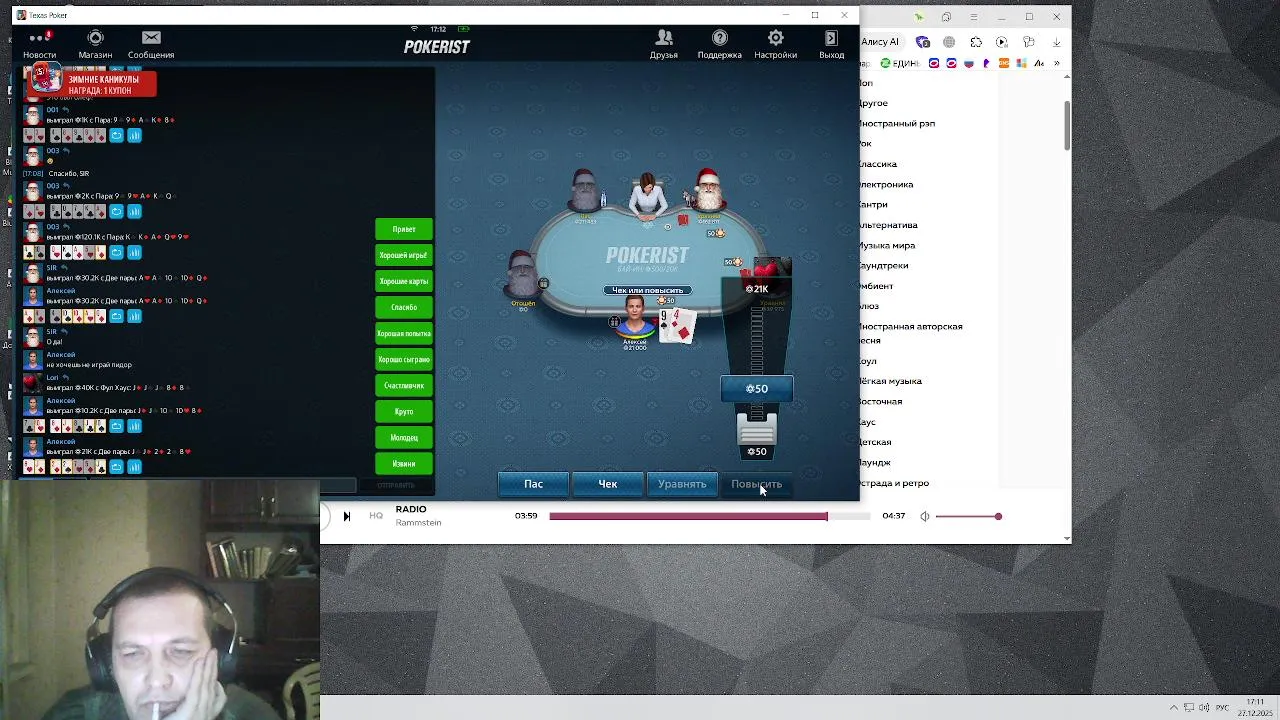The image size is (1280, 720).
Task: Open the browser hamburger menu
Action: pos(973,17)
